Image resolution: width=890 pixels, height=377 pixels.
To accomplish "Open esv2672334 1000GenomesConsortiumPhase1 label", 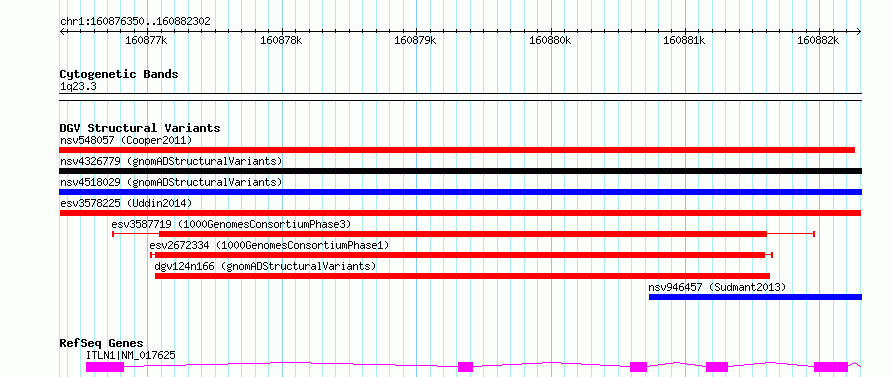I will tap(269, 245).
